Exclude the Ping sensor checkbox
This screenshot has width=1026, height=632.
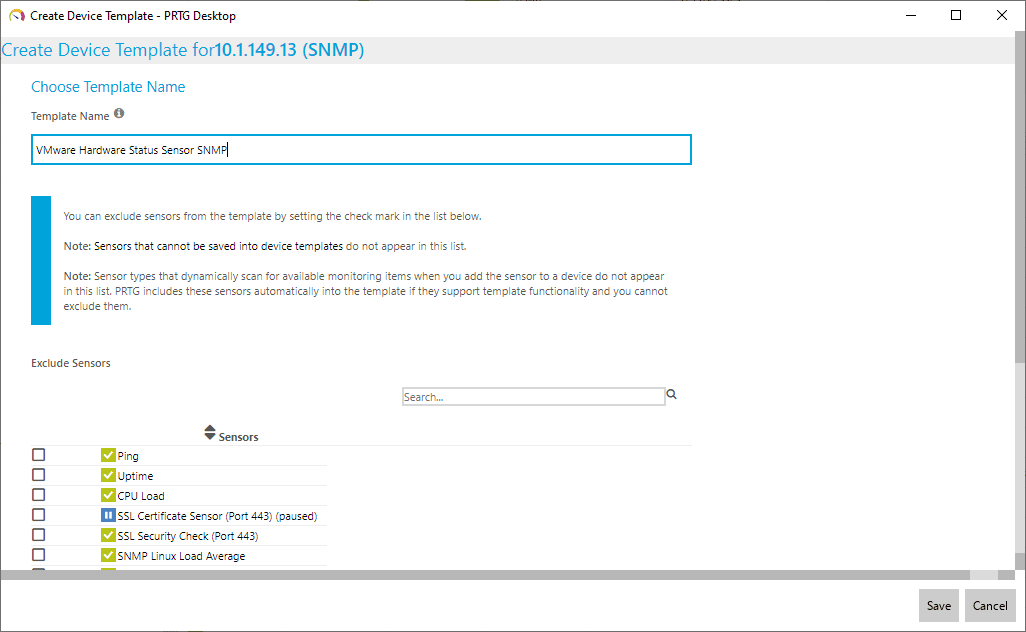39,455
